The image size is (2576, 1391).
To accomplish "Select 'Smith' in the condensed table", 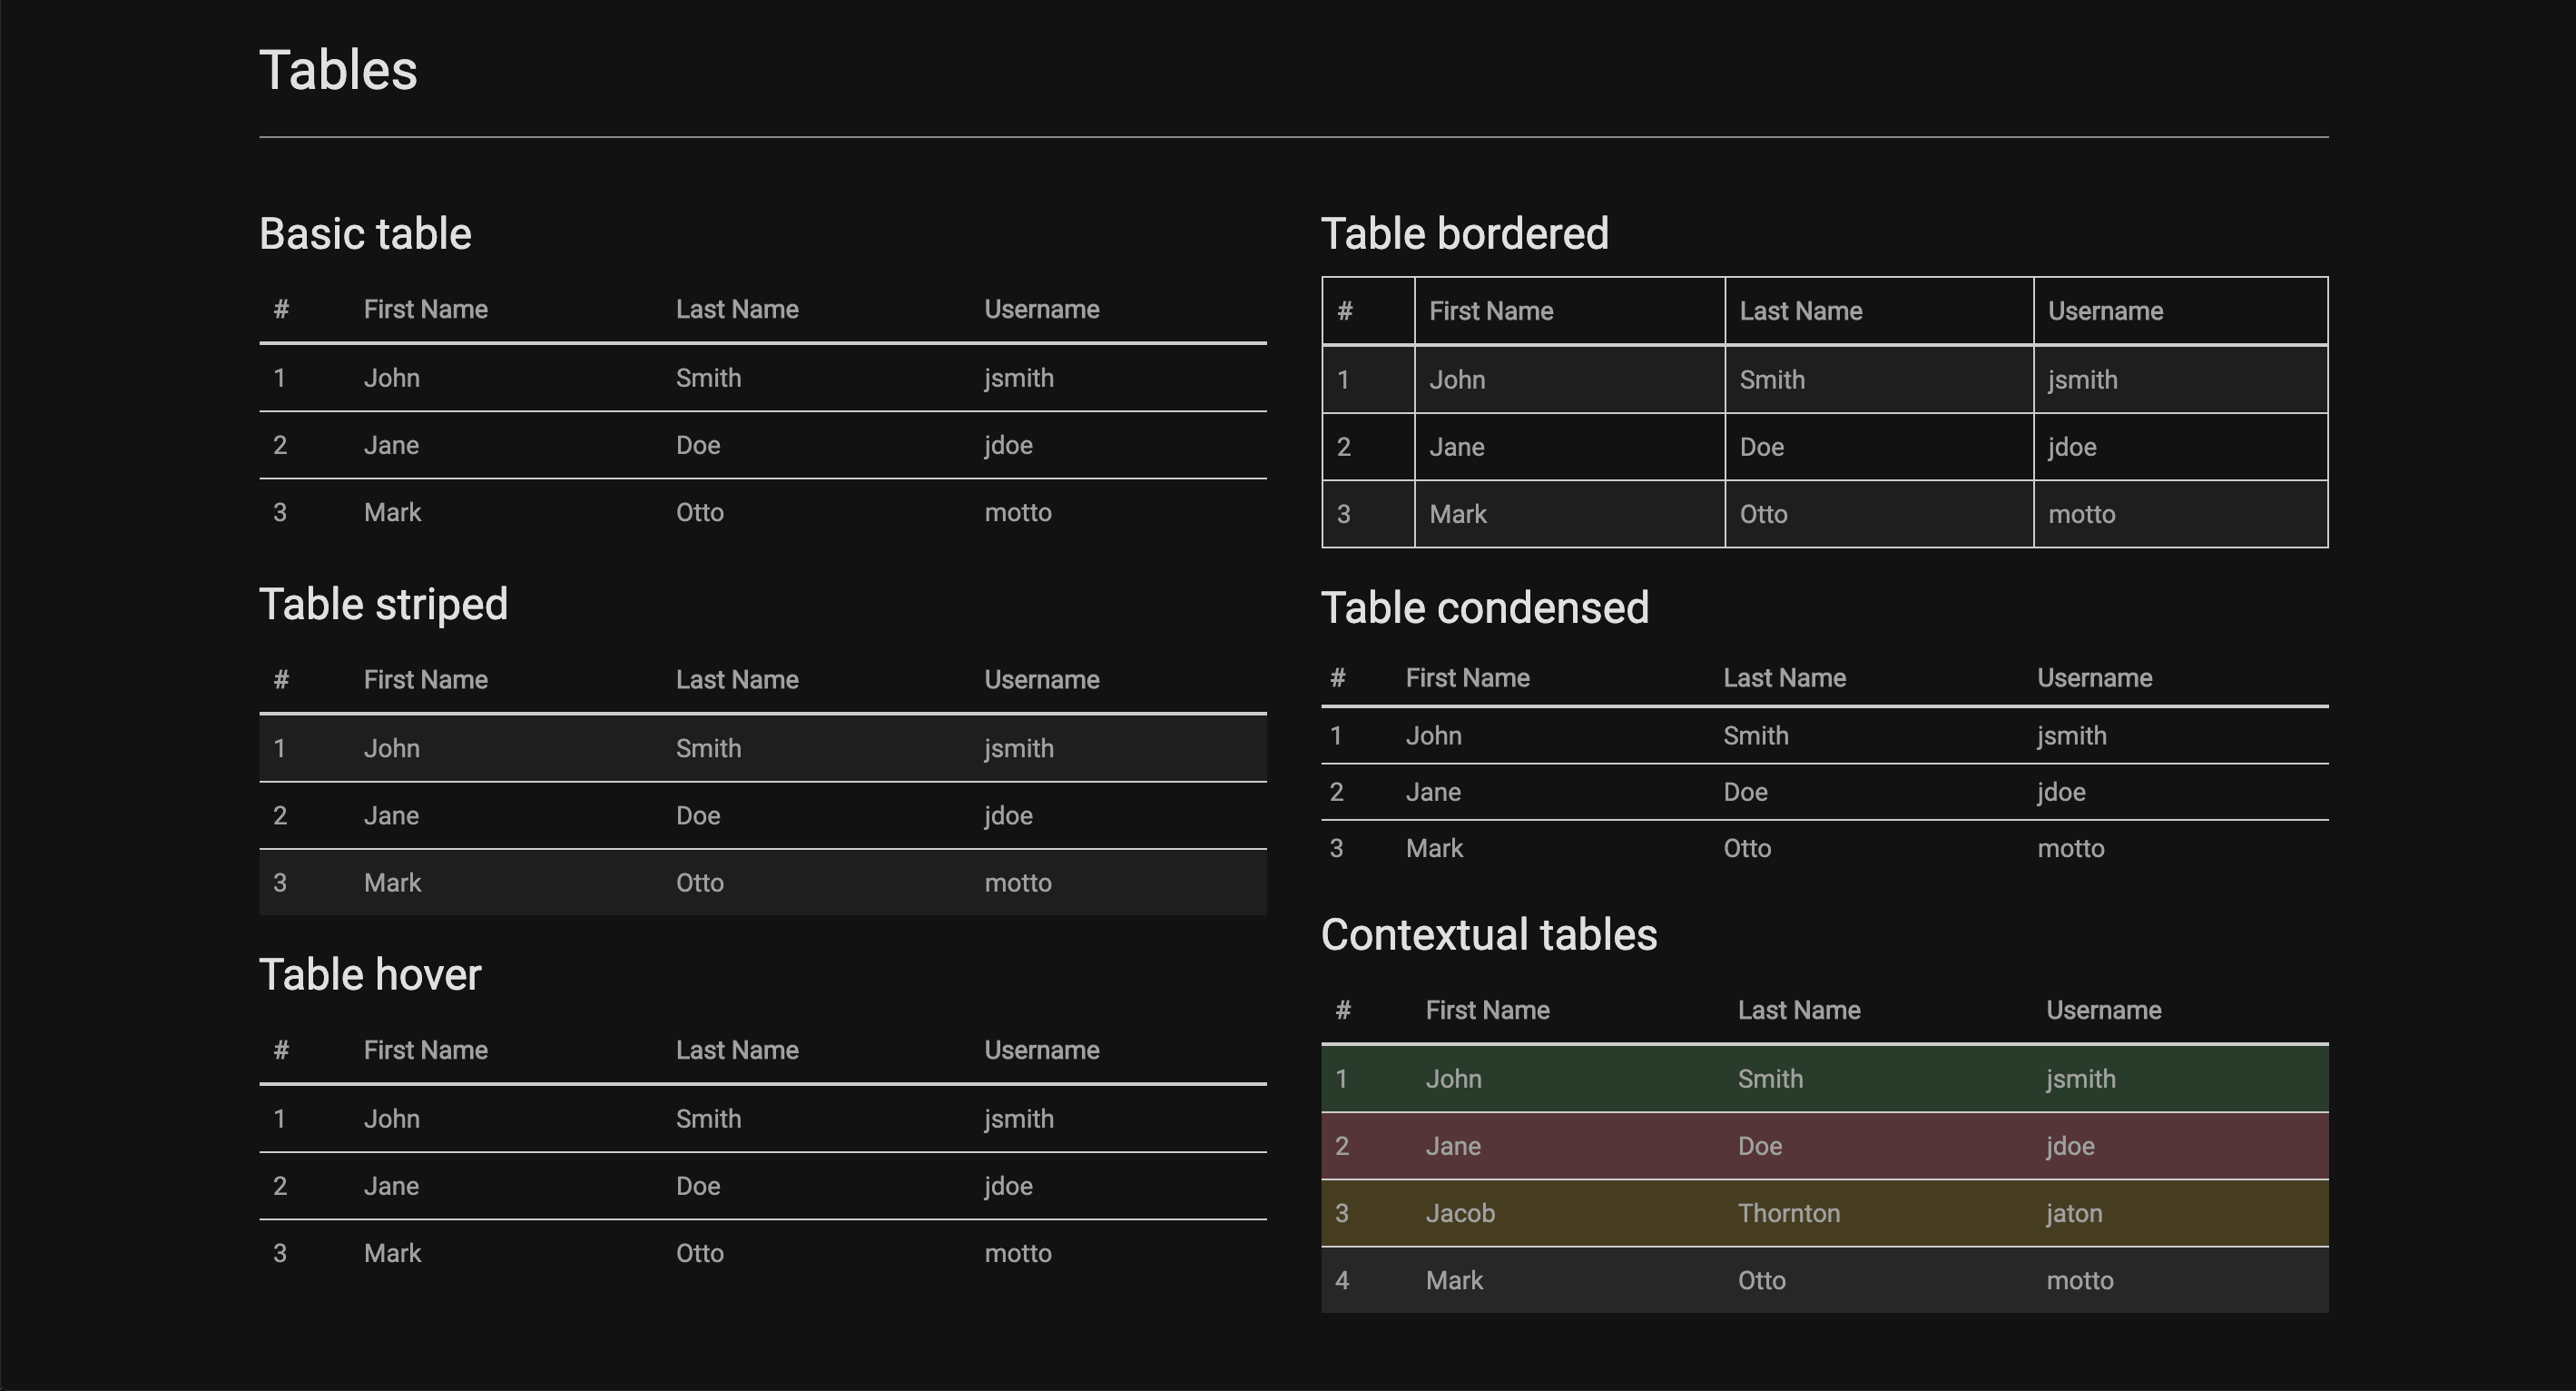I will tap(1755, 736).
